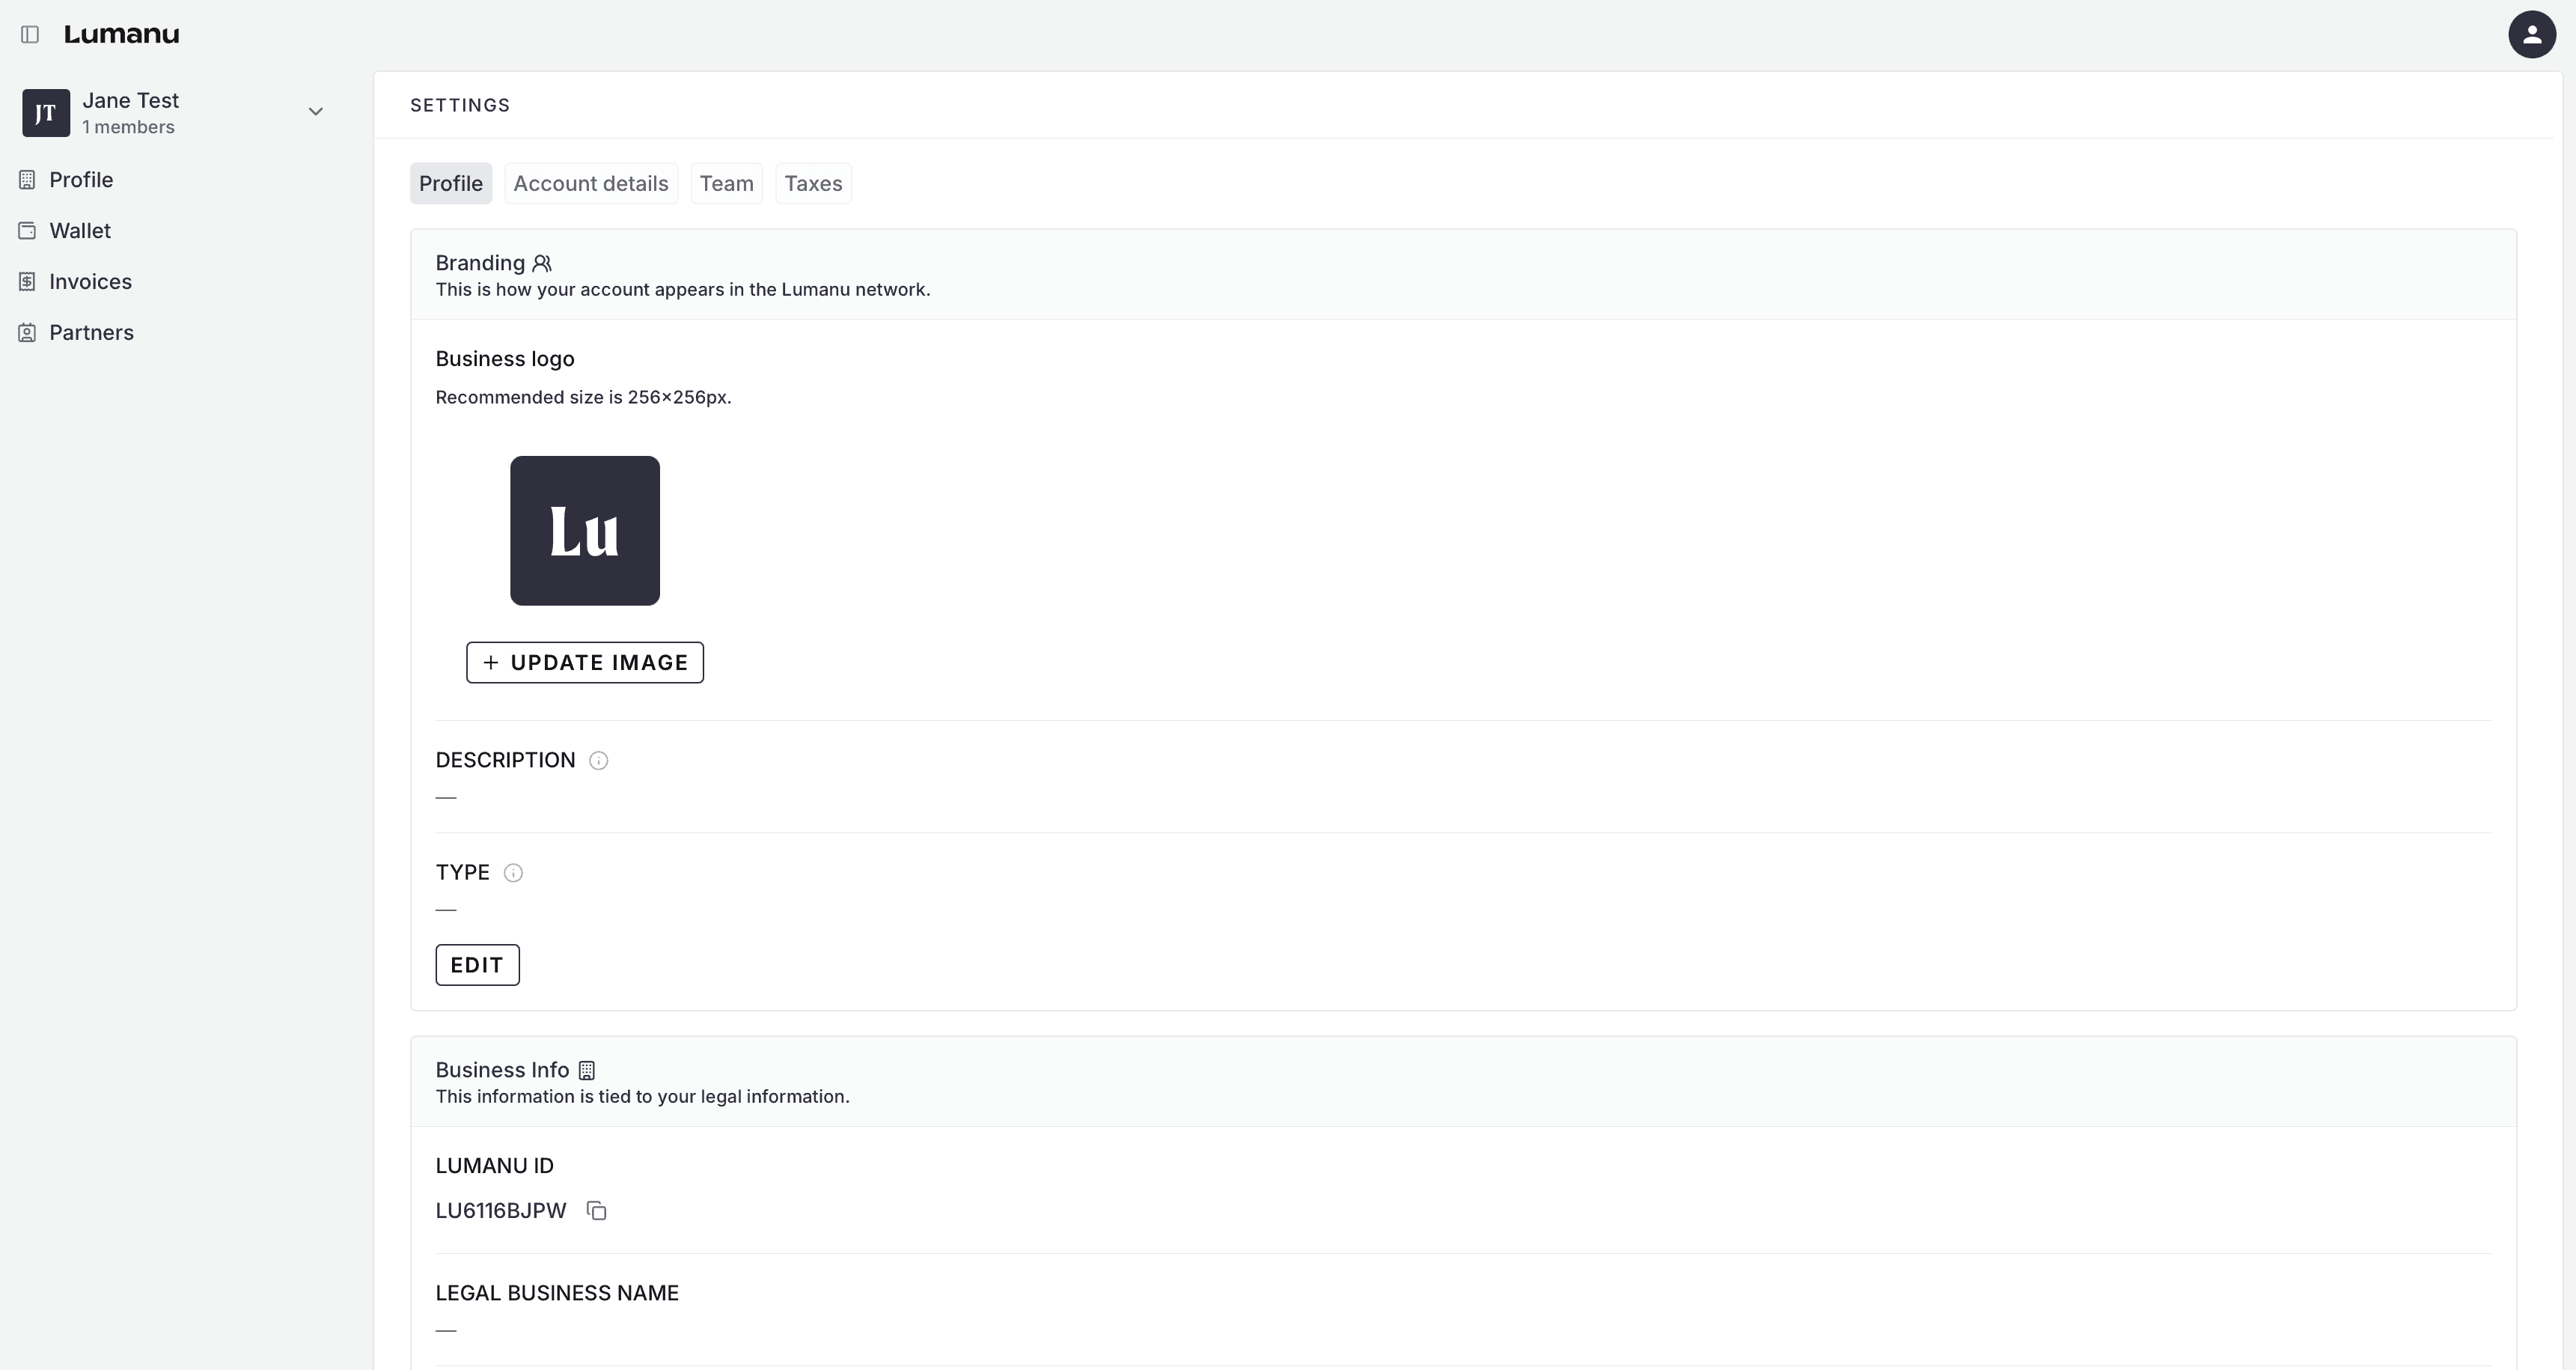Click the Update Image button
Screen dimensions: 2576x1370
point(585,663)
